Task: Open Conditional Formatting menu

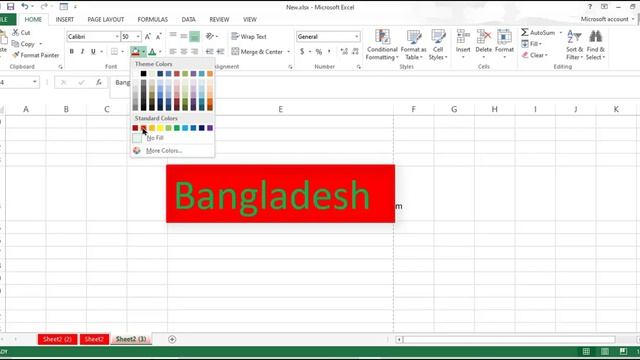Action: (x=382, y=45)
